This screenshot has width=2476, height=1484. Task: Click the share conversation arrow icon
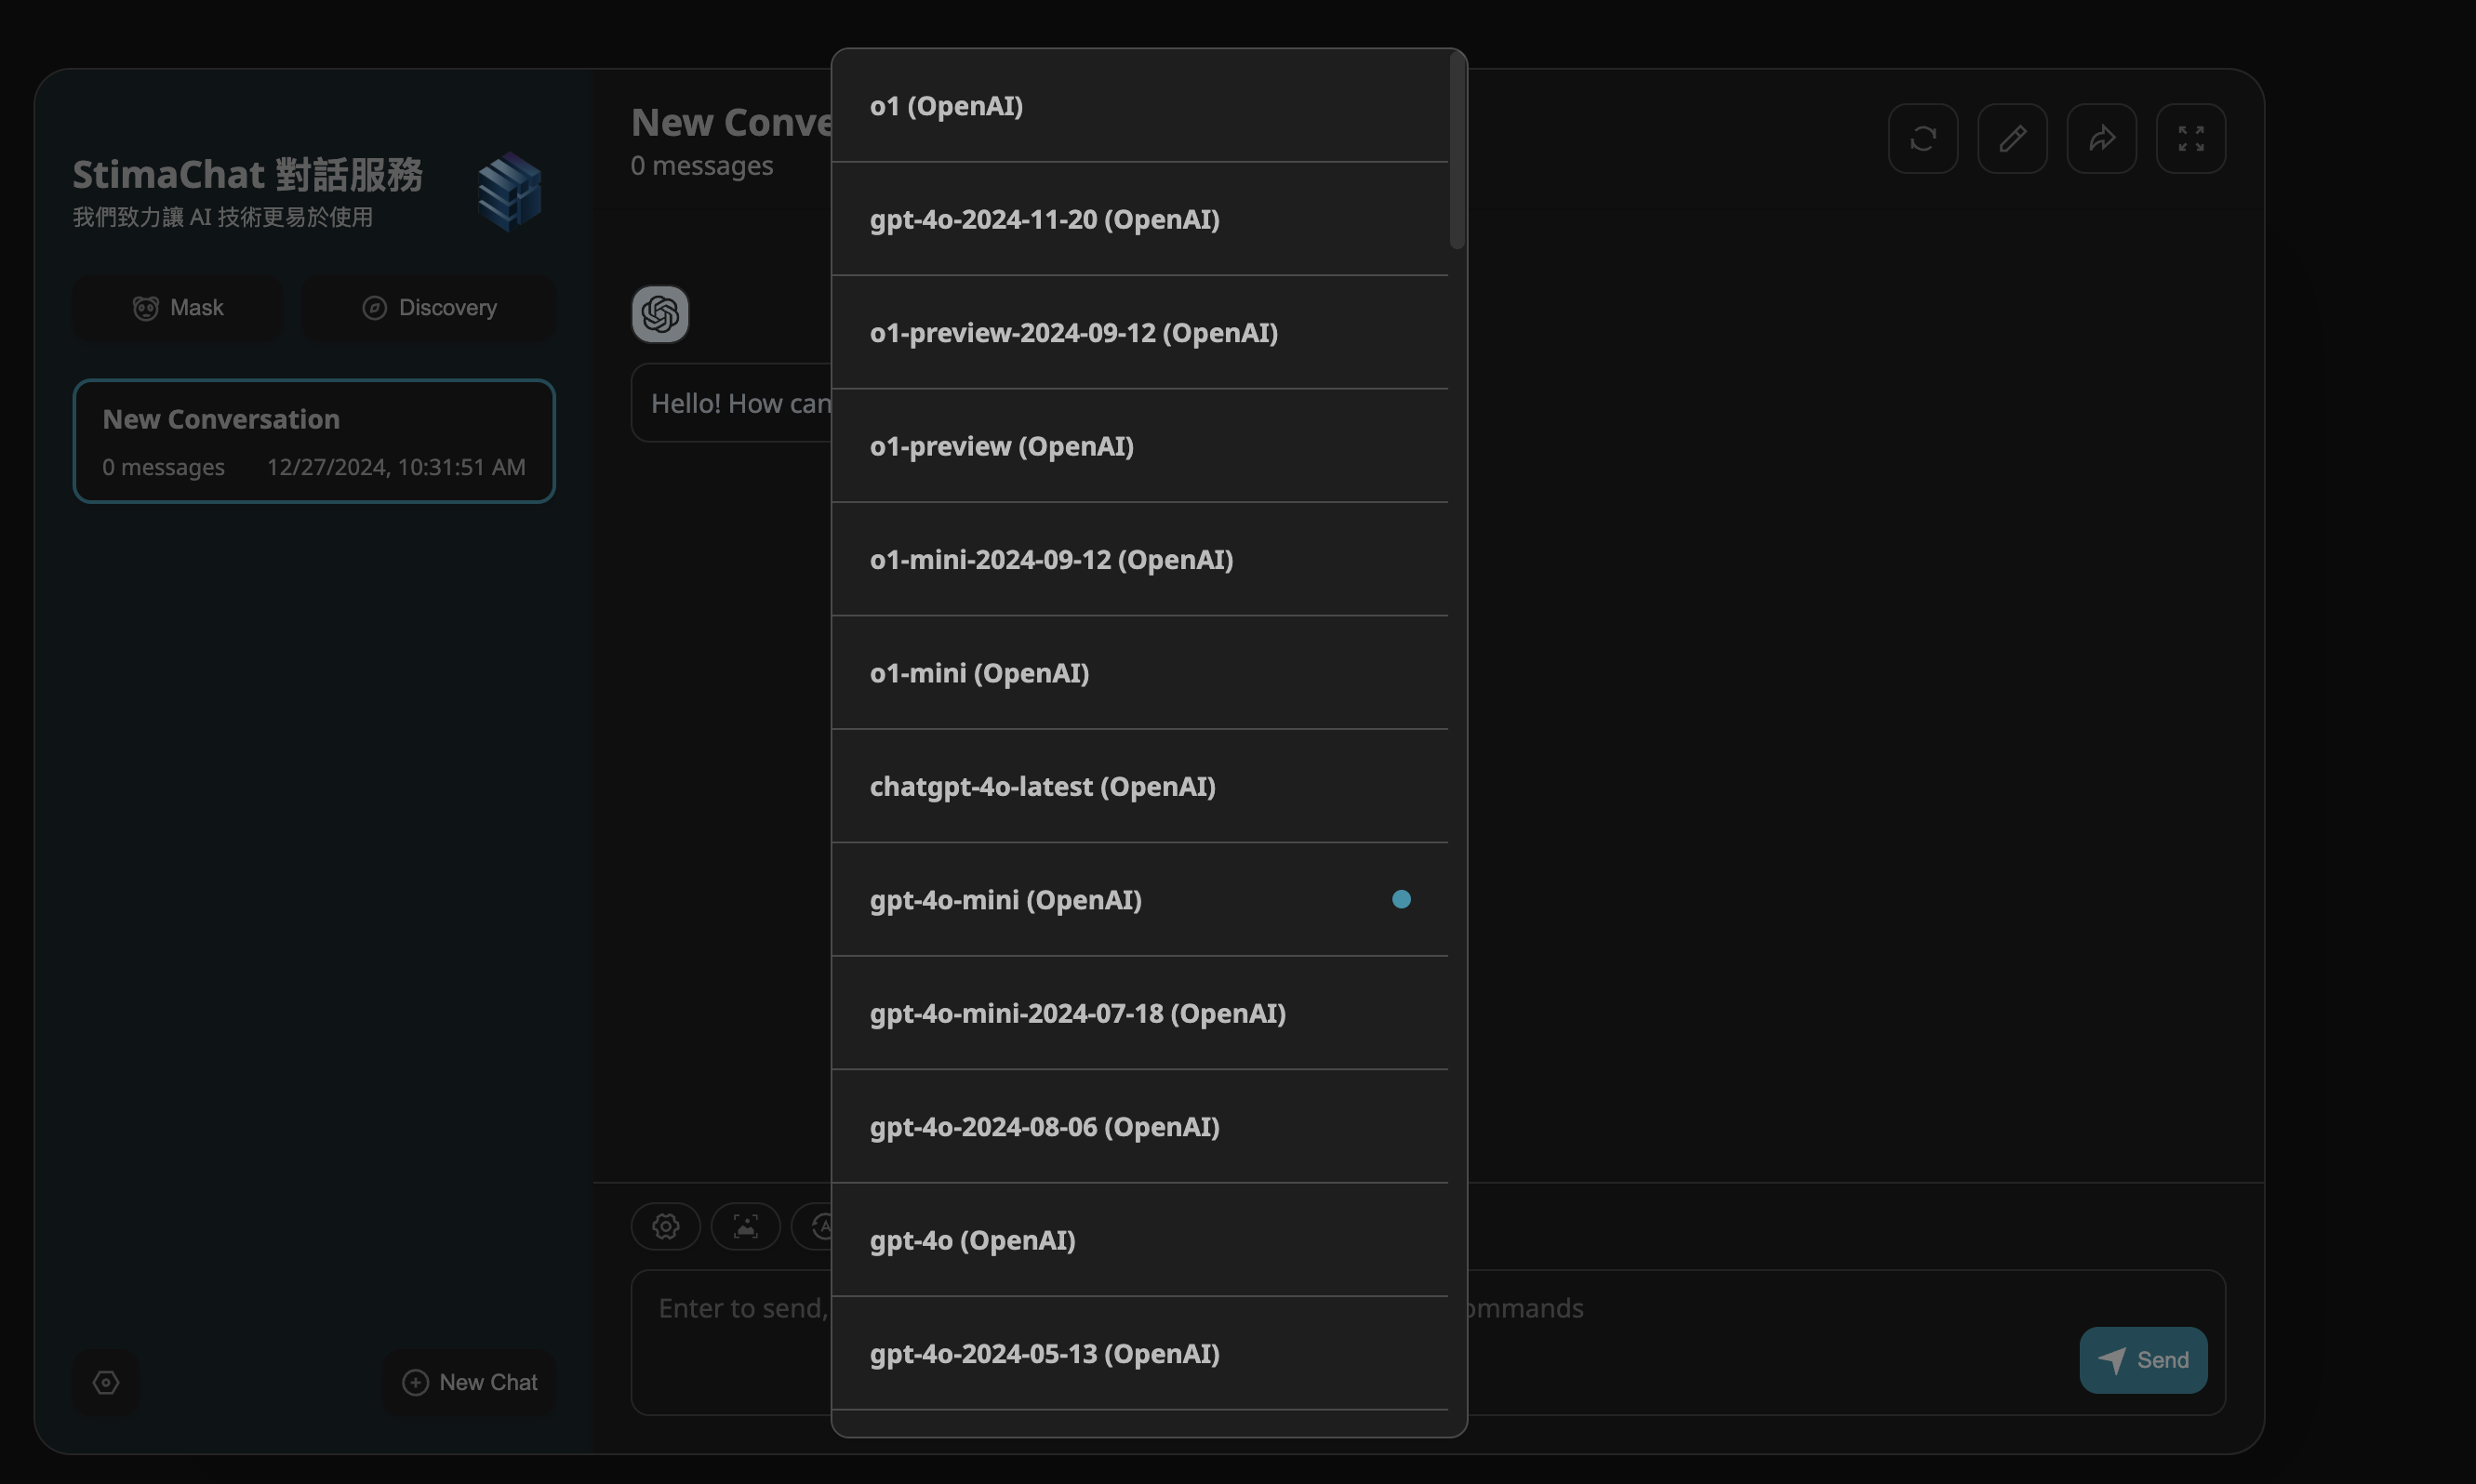click(x=2101, y=138)
